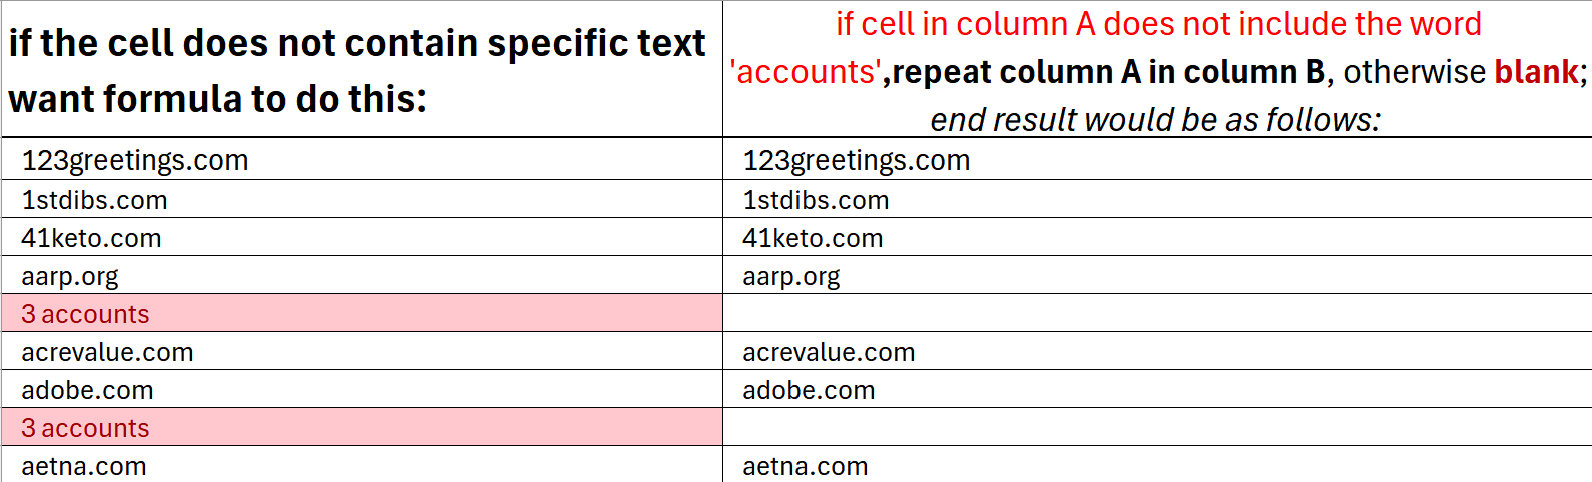The image size is (1592, 482).
Task: Click blank cell beside first '3 accounts'
Action: pos(1157,313)
